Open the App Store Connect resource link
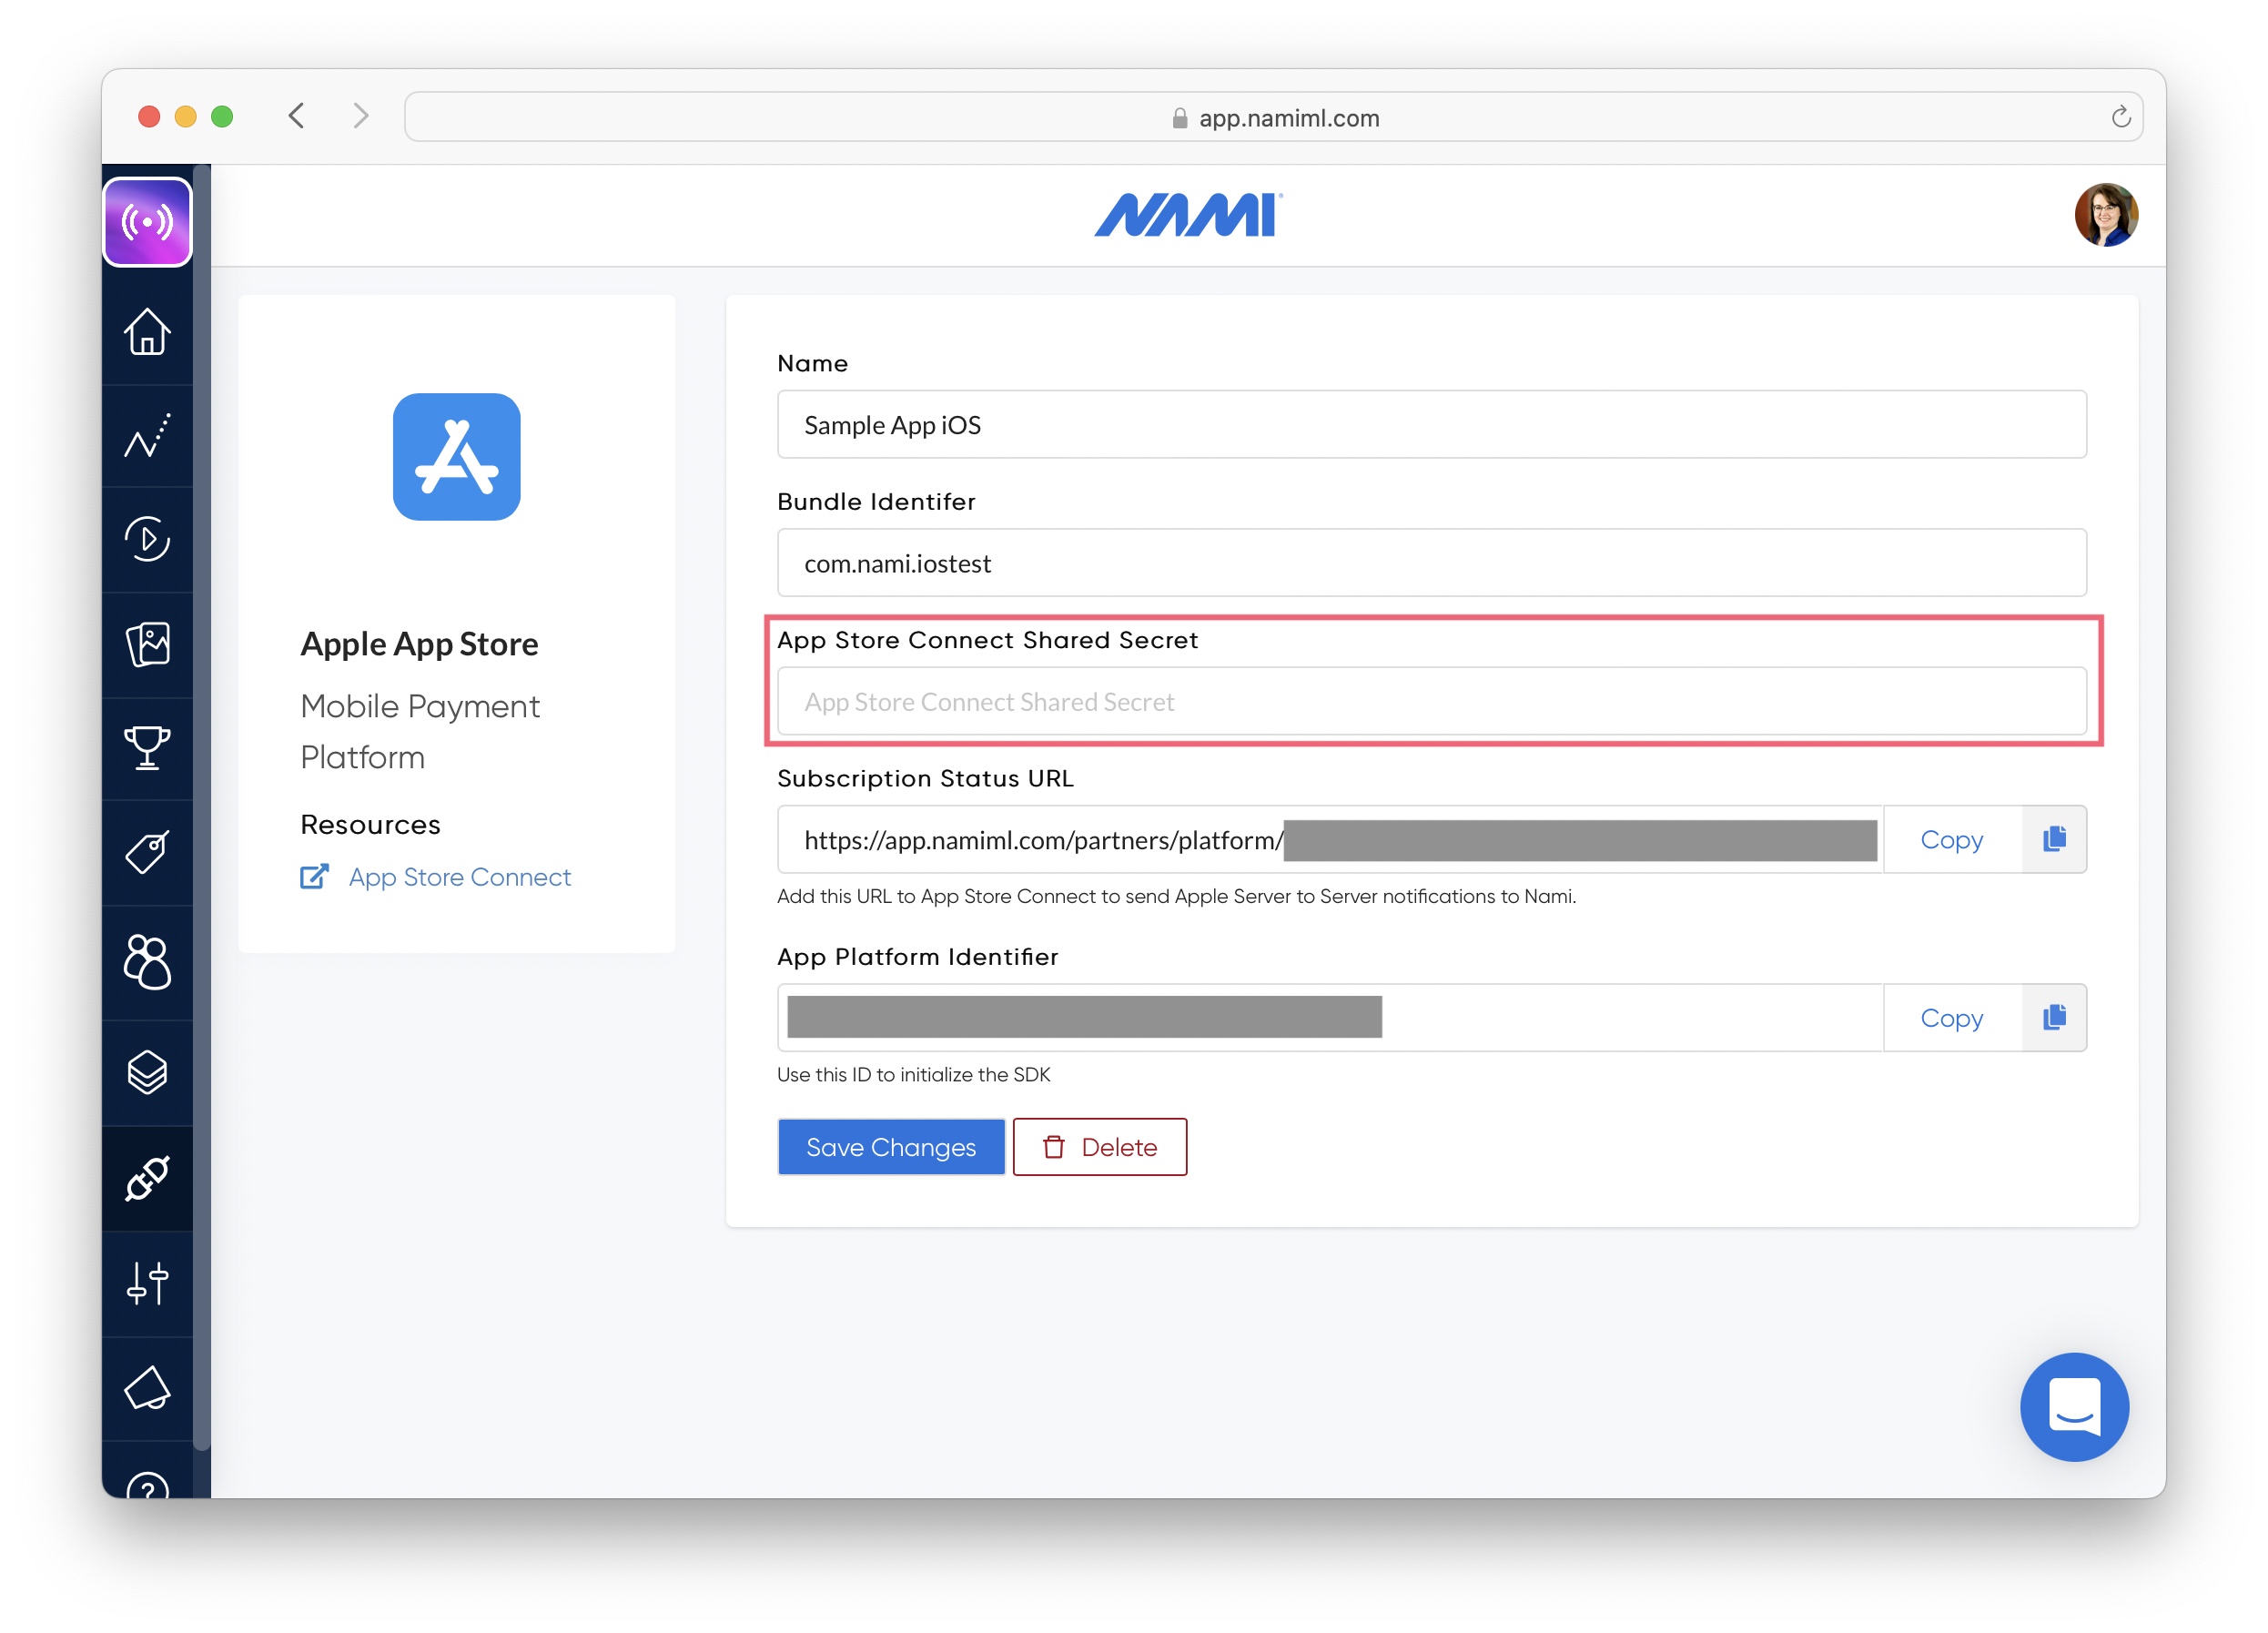2268x1633 pixels. tap(459, 877)
